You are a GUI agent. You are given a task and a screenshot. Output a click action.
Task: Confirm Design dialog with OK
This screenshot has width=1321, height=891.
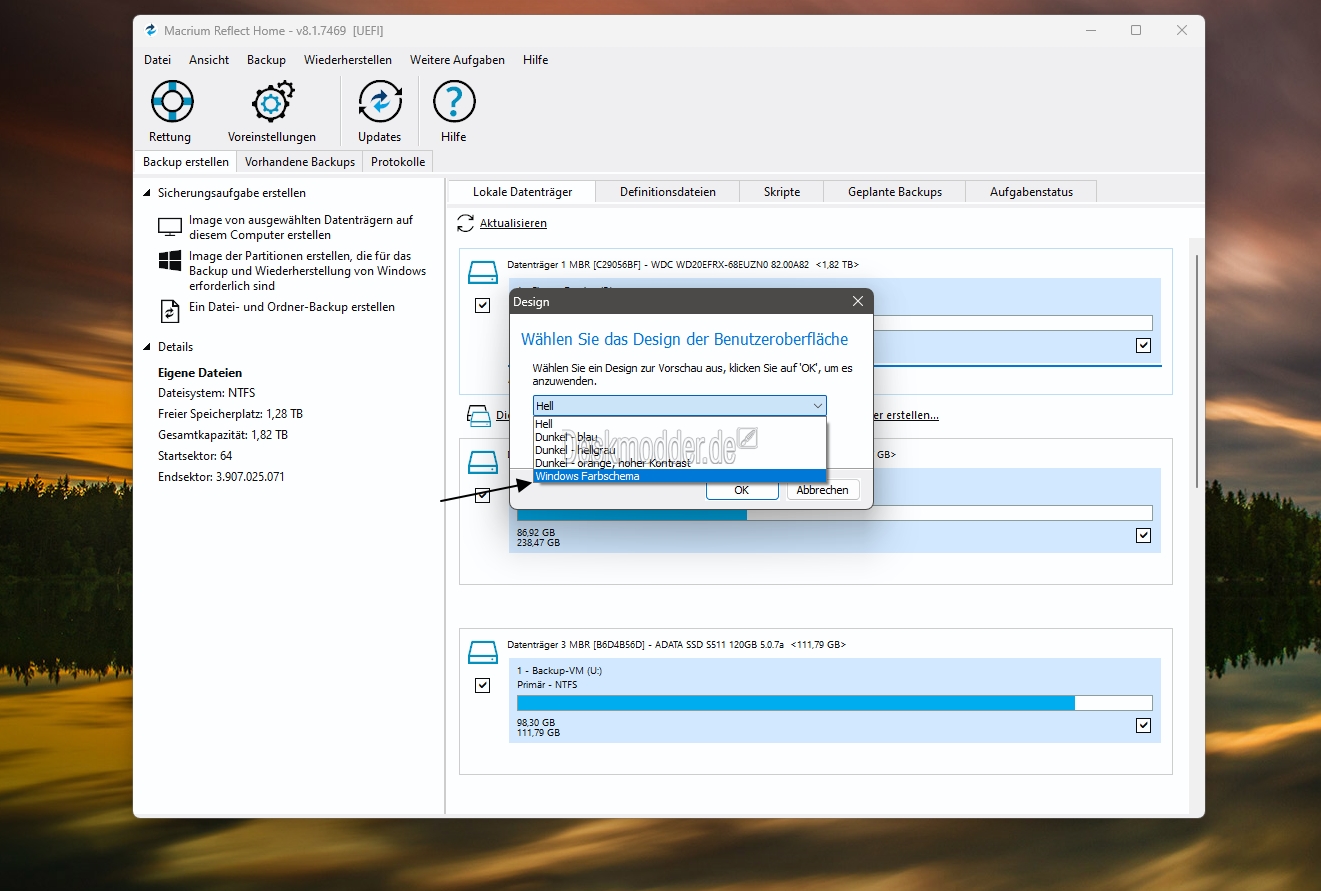[742, 490]
